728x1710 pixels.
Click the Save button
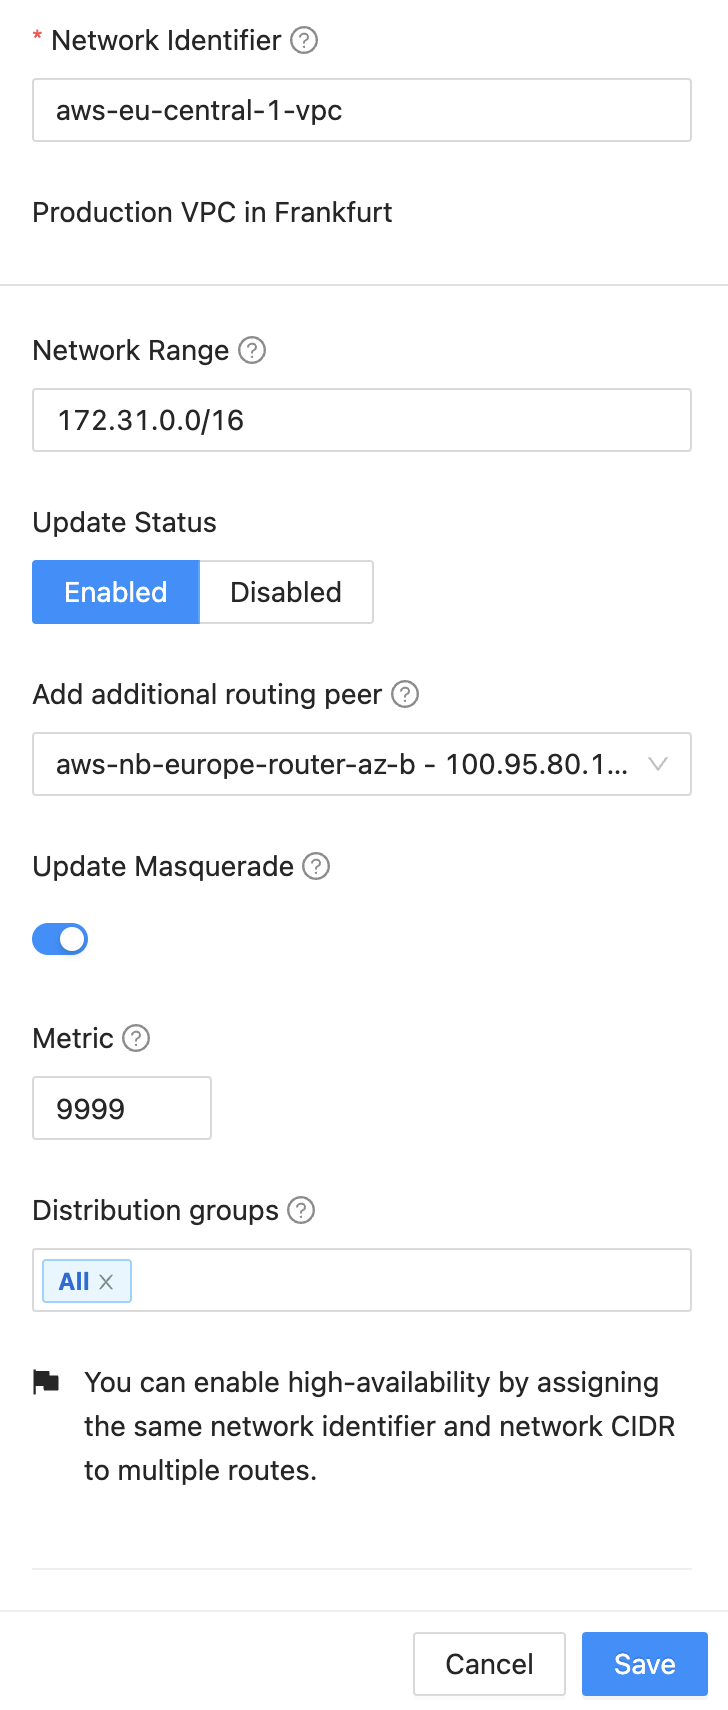tap(644, 1664)
